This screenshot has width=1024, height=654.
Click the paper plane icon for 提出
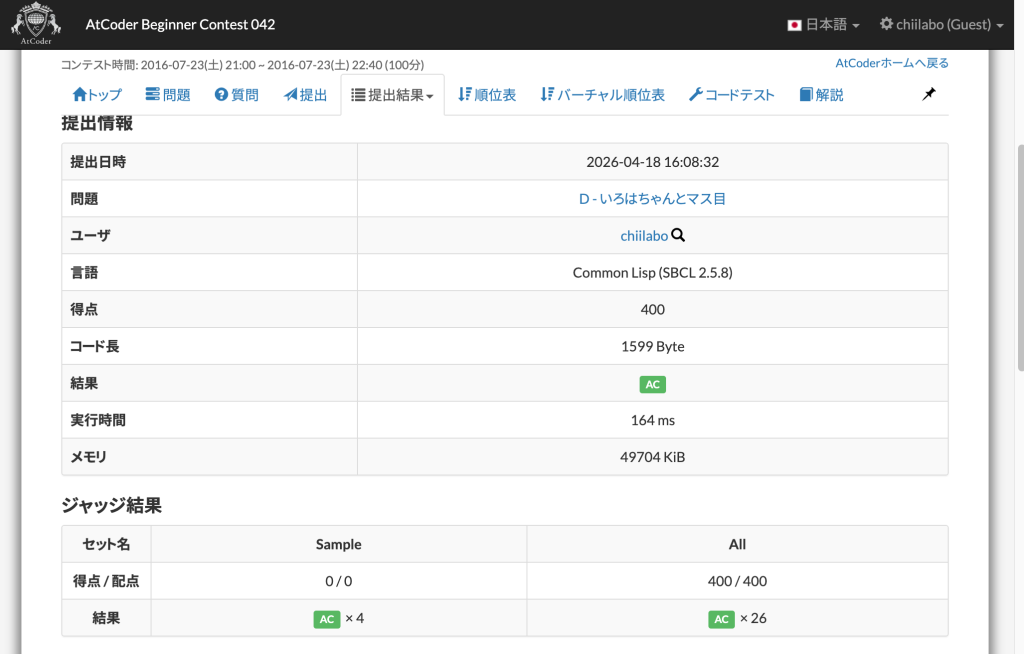click(x=291, y=95)
